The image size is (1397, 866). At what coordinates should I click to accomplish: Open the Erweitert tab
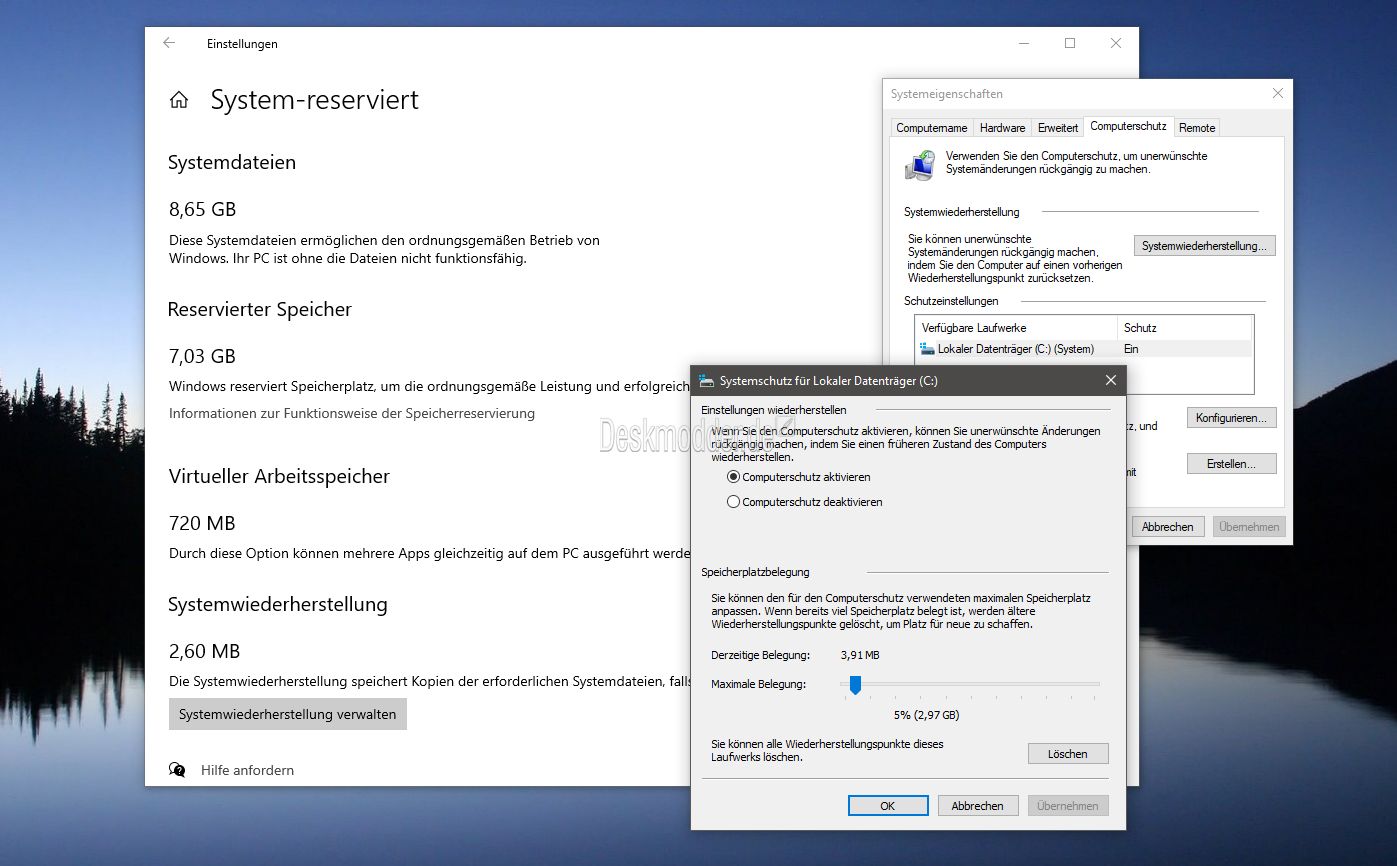click(1057, 128)
